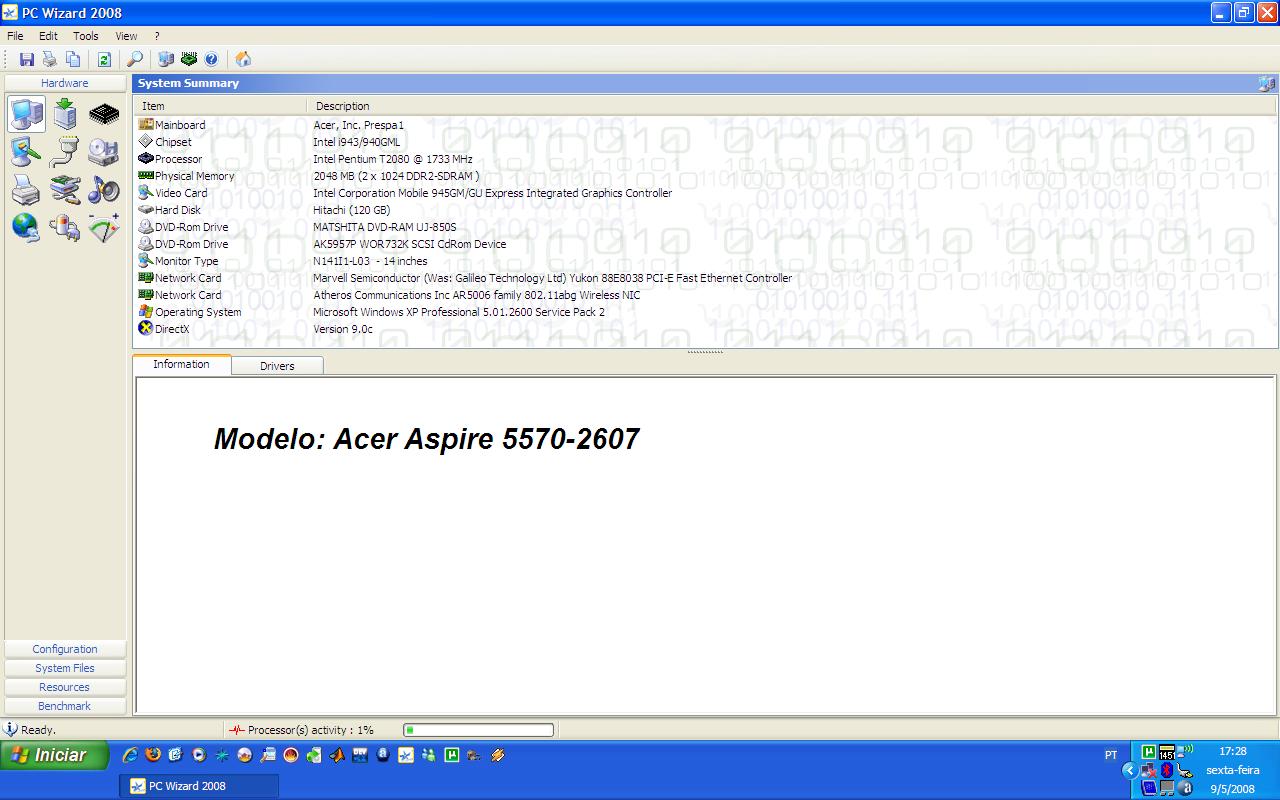Select the Video monitor icon in sidebar

point(27,152)
